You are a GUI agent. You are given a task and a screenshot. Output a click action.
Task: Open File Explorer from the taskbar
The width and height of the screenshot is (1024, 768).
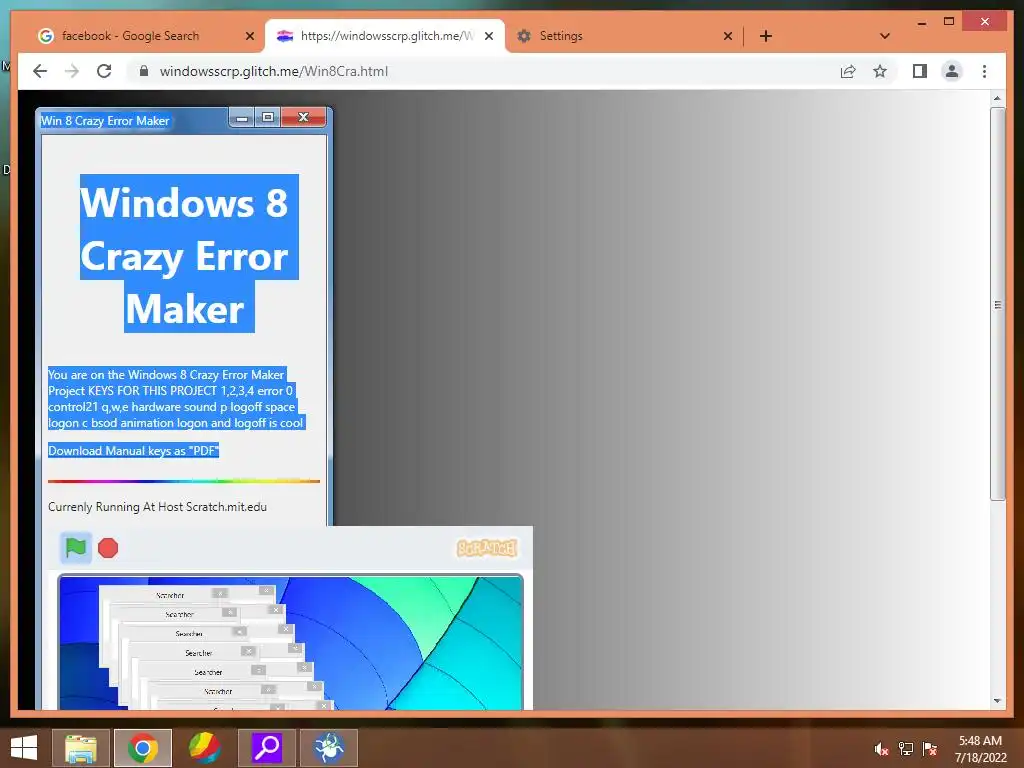tap(80, 748)
